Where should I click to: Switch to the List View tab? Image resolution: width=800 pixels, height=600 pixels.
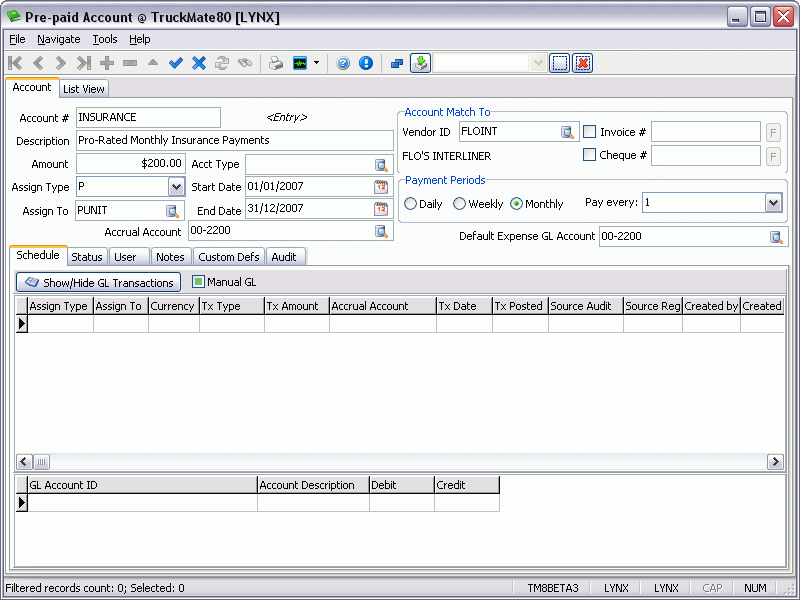(x=84, y=89)
